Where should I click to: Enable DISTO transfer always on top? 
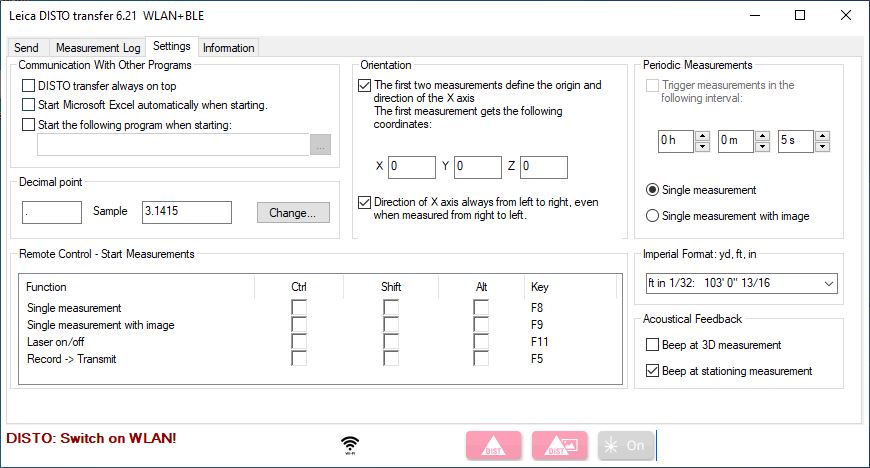tap(28, 86)
